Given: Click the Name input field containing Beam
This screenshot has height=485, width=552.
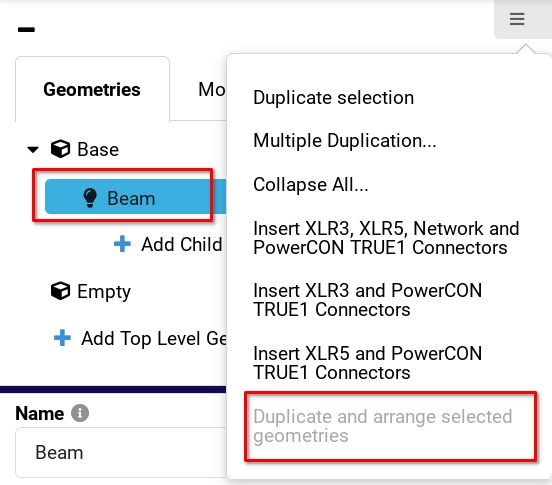Looking at the screenshot, I should (x=121, y=452).
